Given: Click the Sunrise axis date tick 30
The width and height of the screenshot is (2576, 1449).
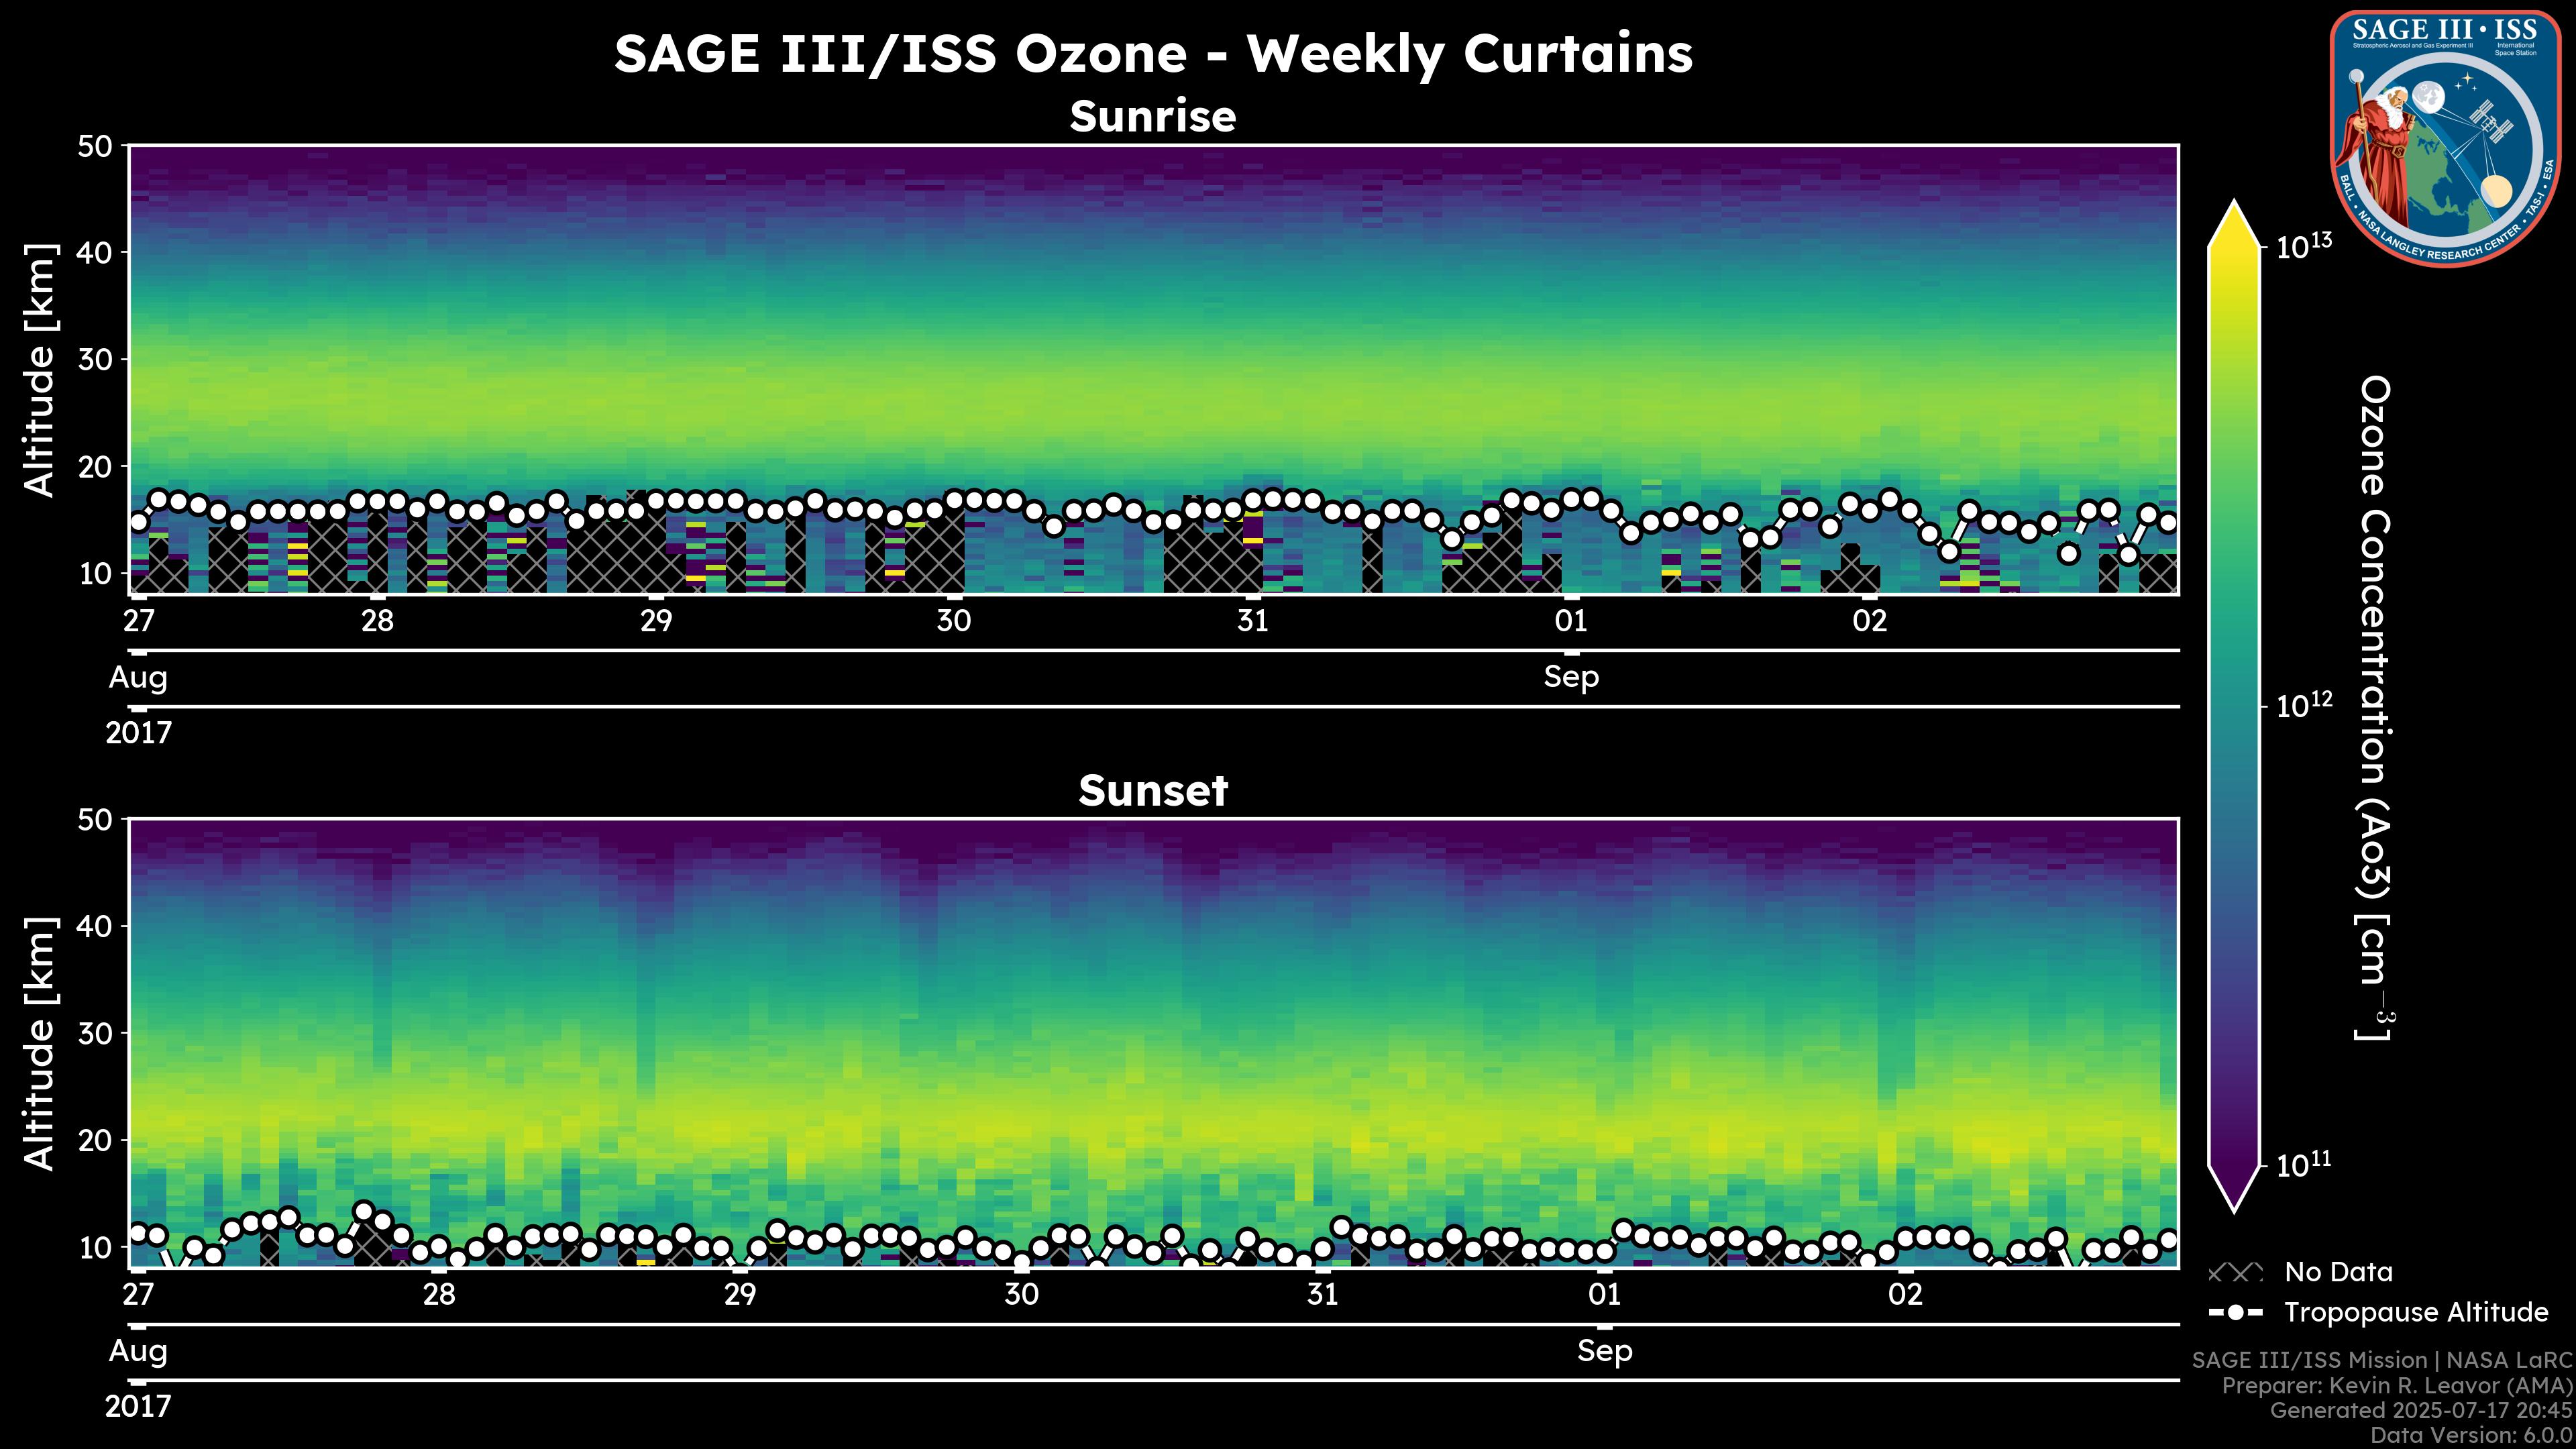Looking at the screenshot, I should 953,621.
